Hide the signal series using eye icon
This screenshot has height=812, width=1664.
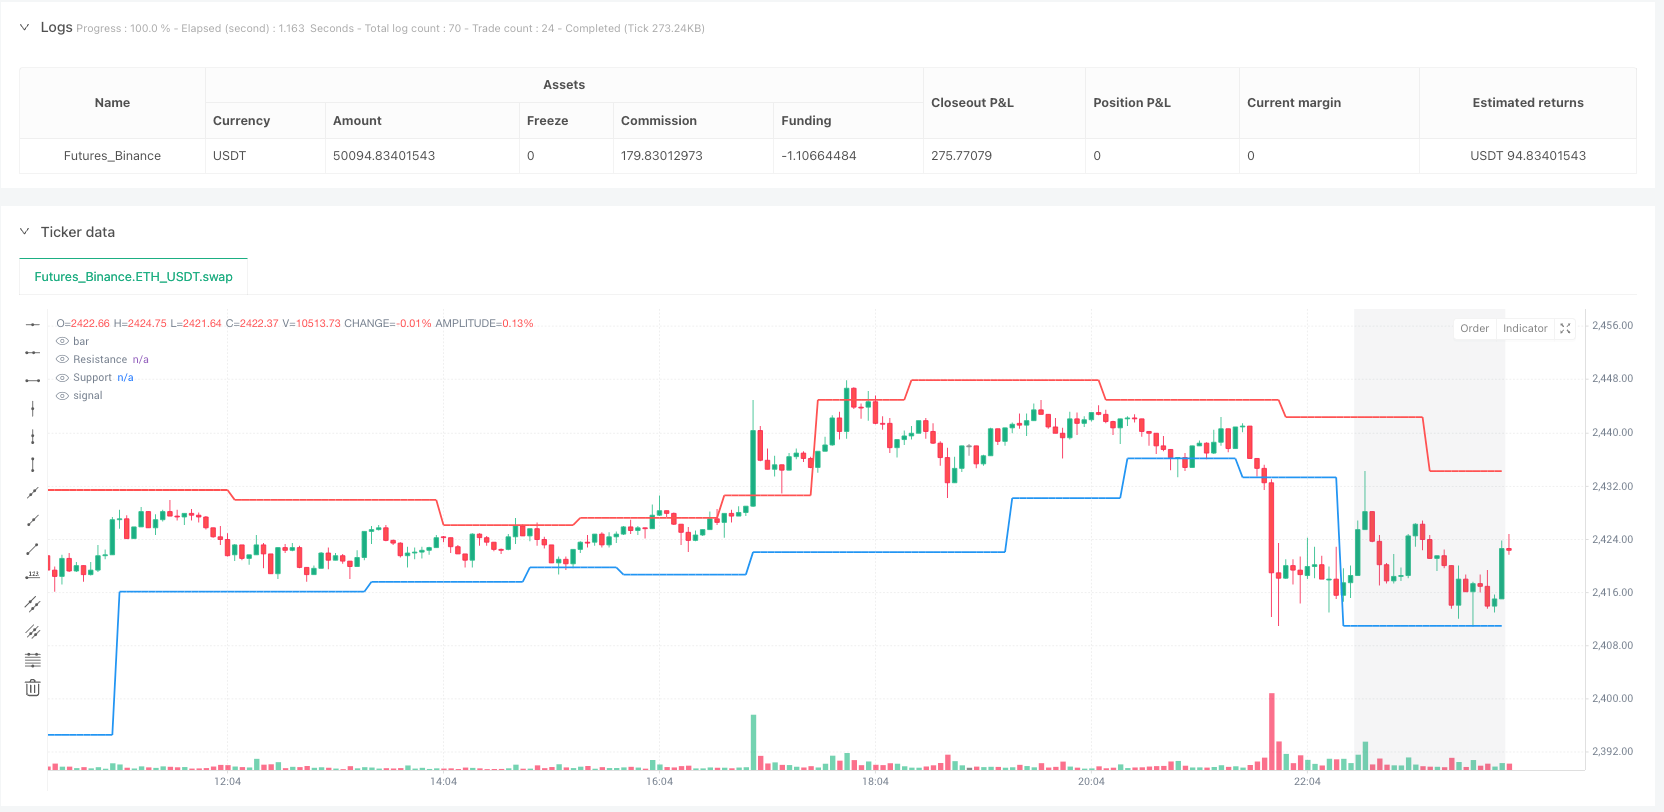tap(63, 396)
